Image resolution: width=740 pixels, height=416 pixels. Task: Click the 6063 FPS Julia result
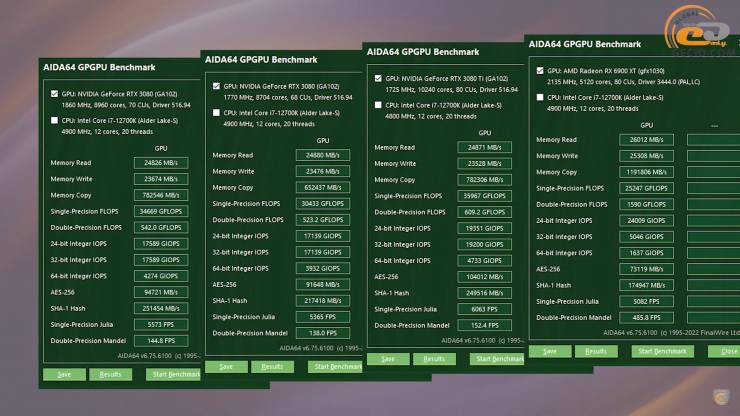[485, 309]
